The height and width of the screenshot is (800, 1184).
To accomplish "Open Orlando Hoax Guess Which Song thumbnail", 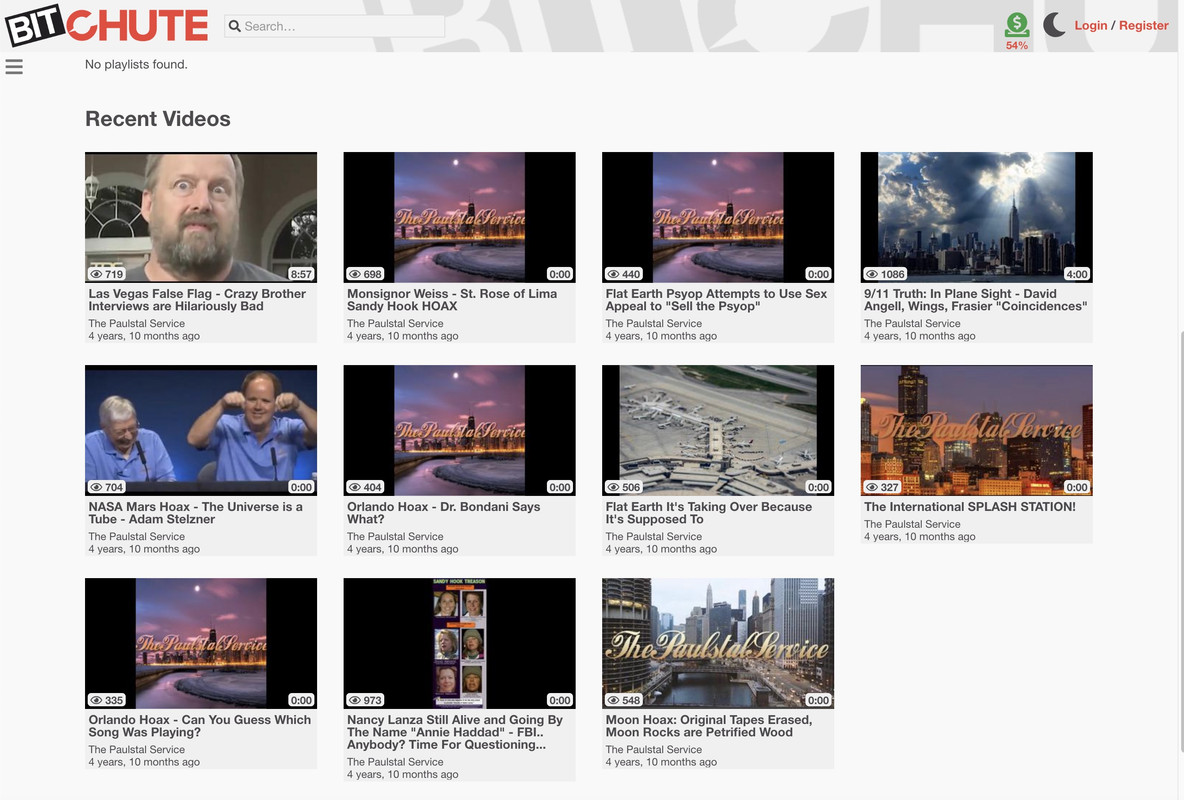I will (201, 643).
